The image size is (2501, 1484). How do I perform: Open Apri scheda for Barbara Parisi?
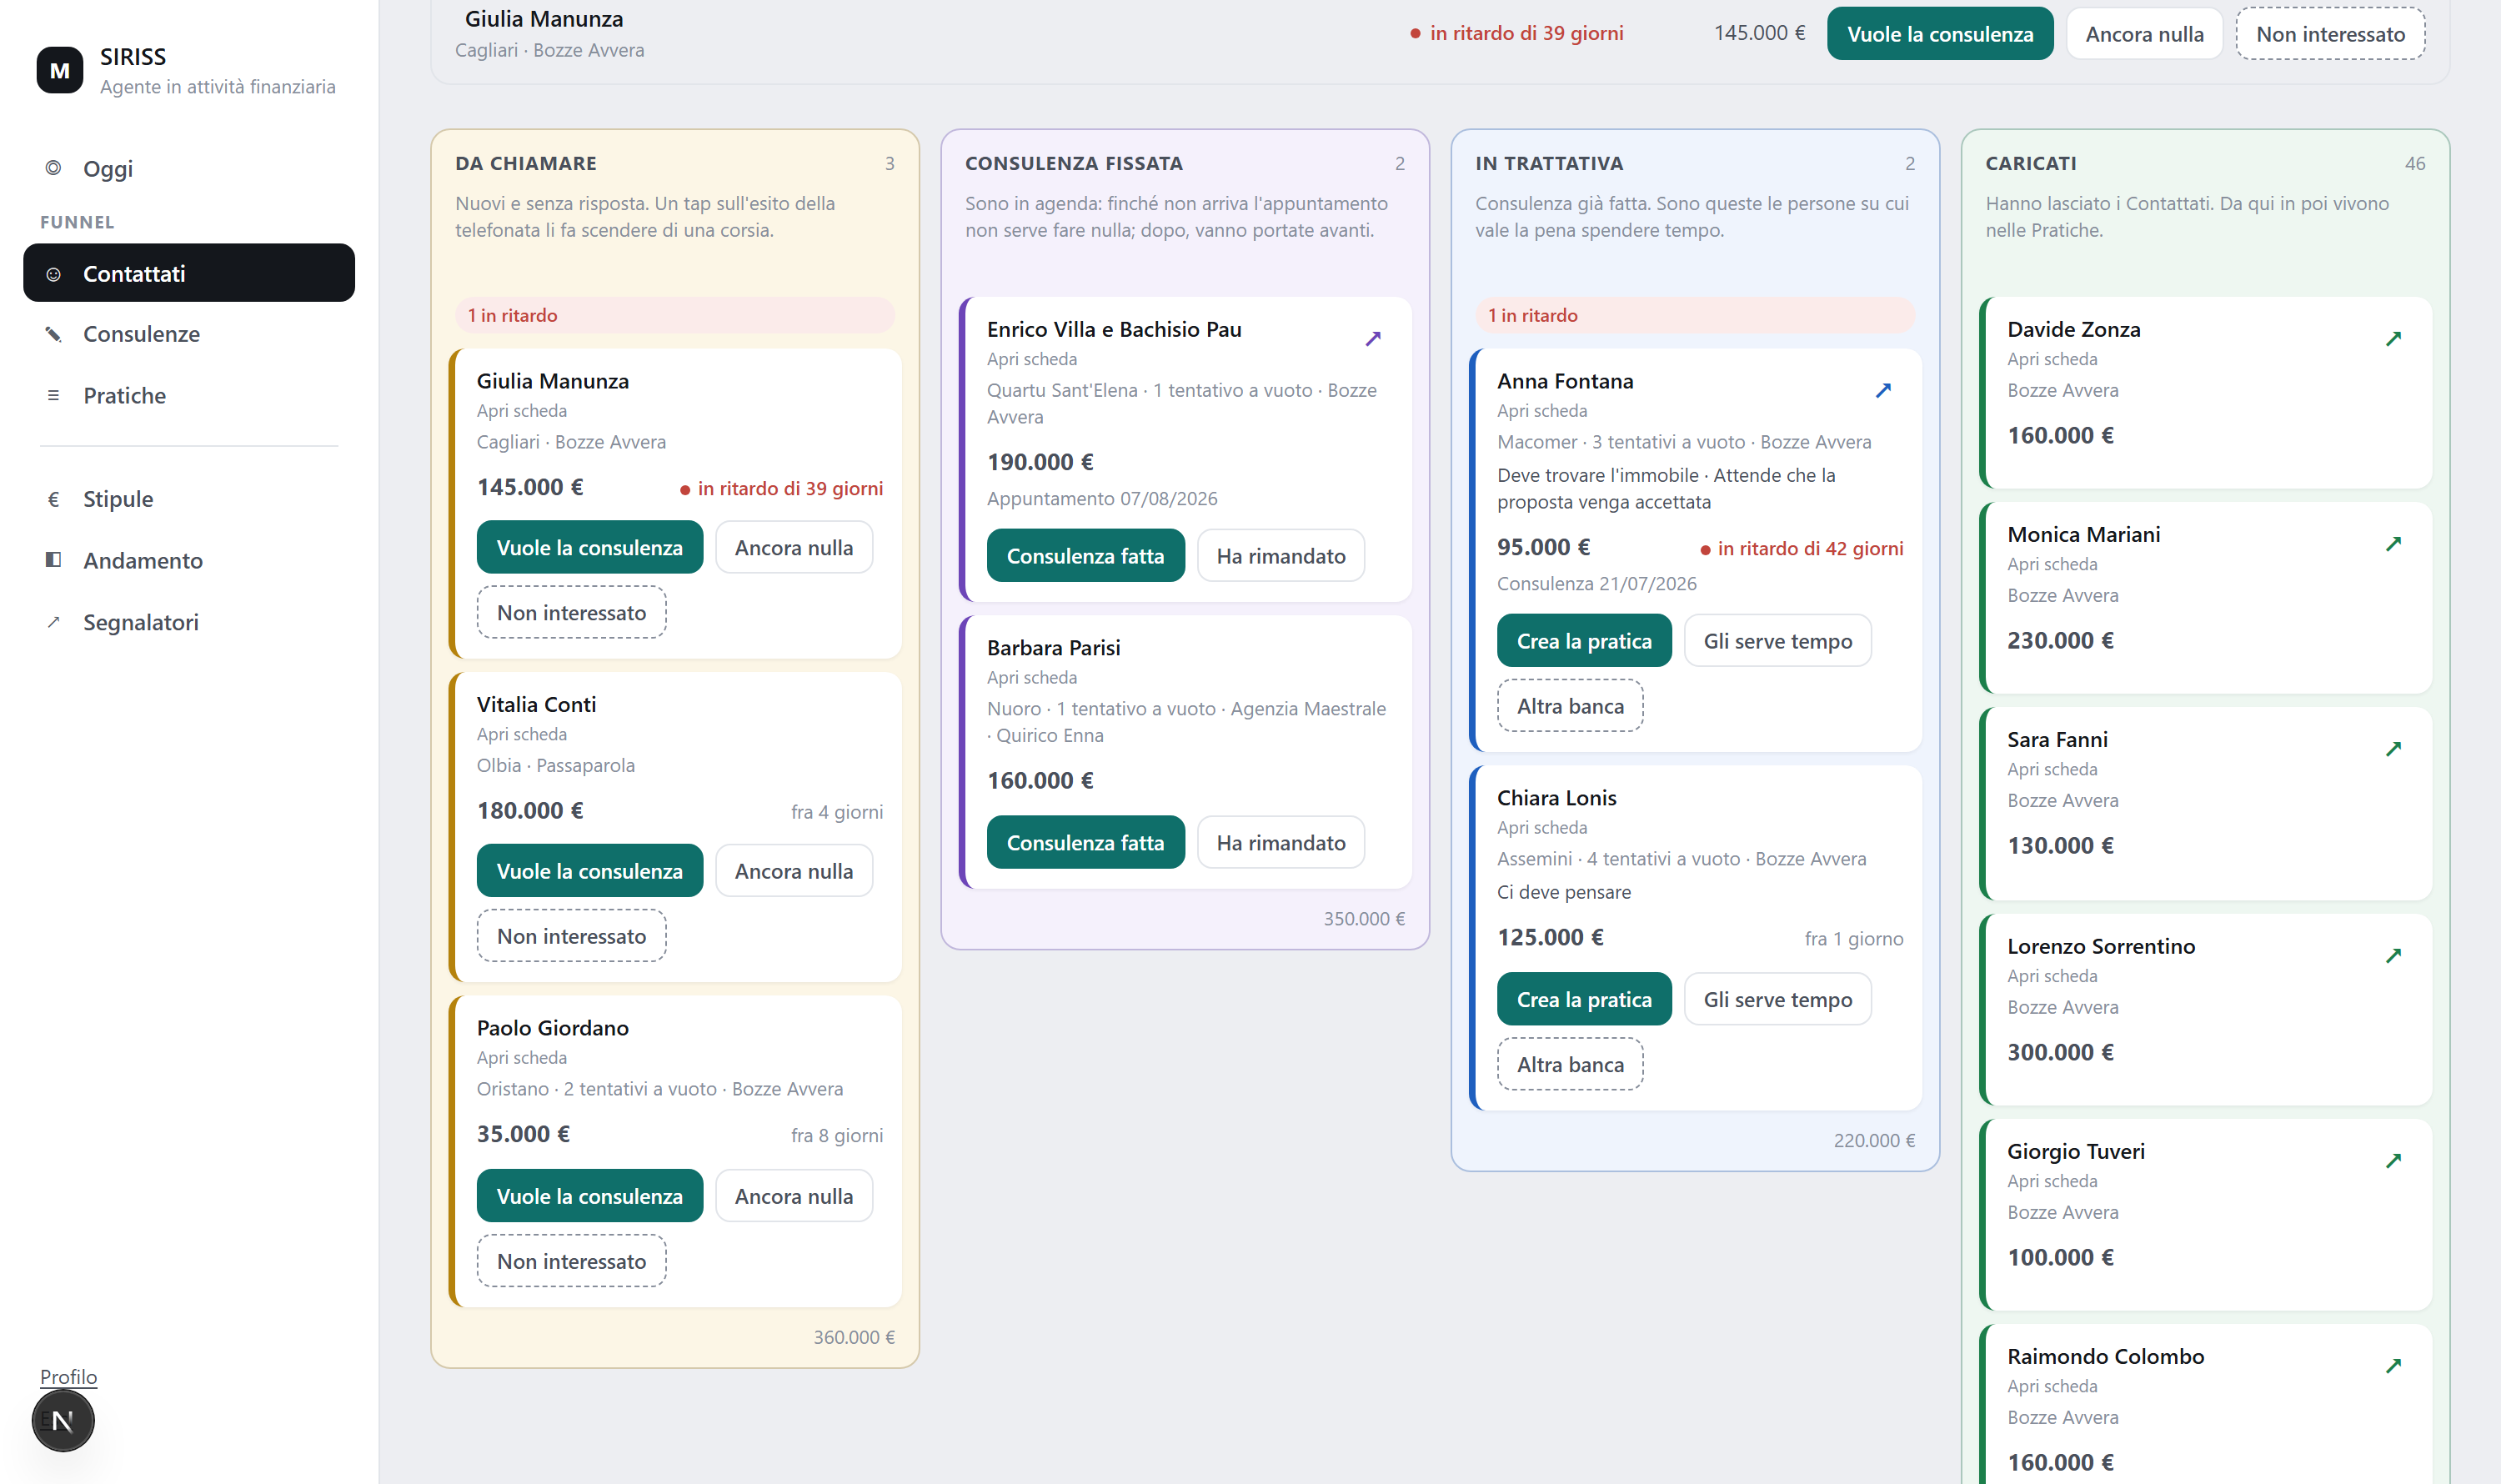click(x=1031, y=677)
